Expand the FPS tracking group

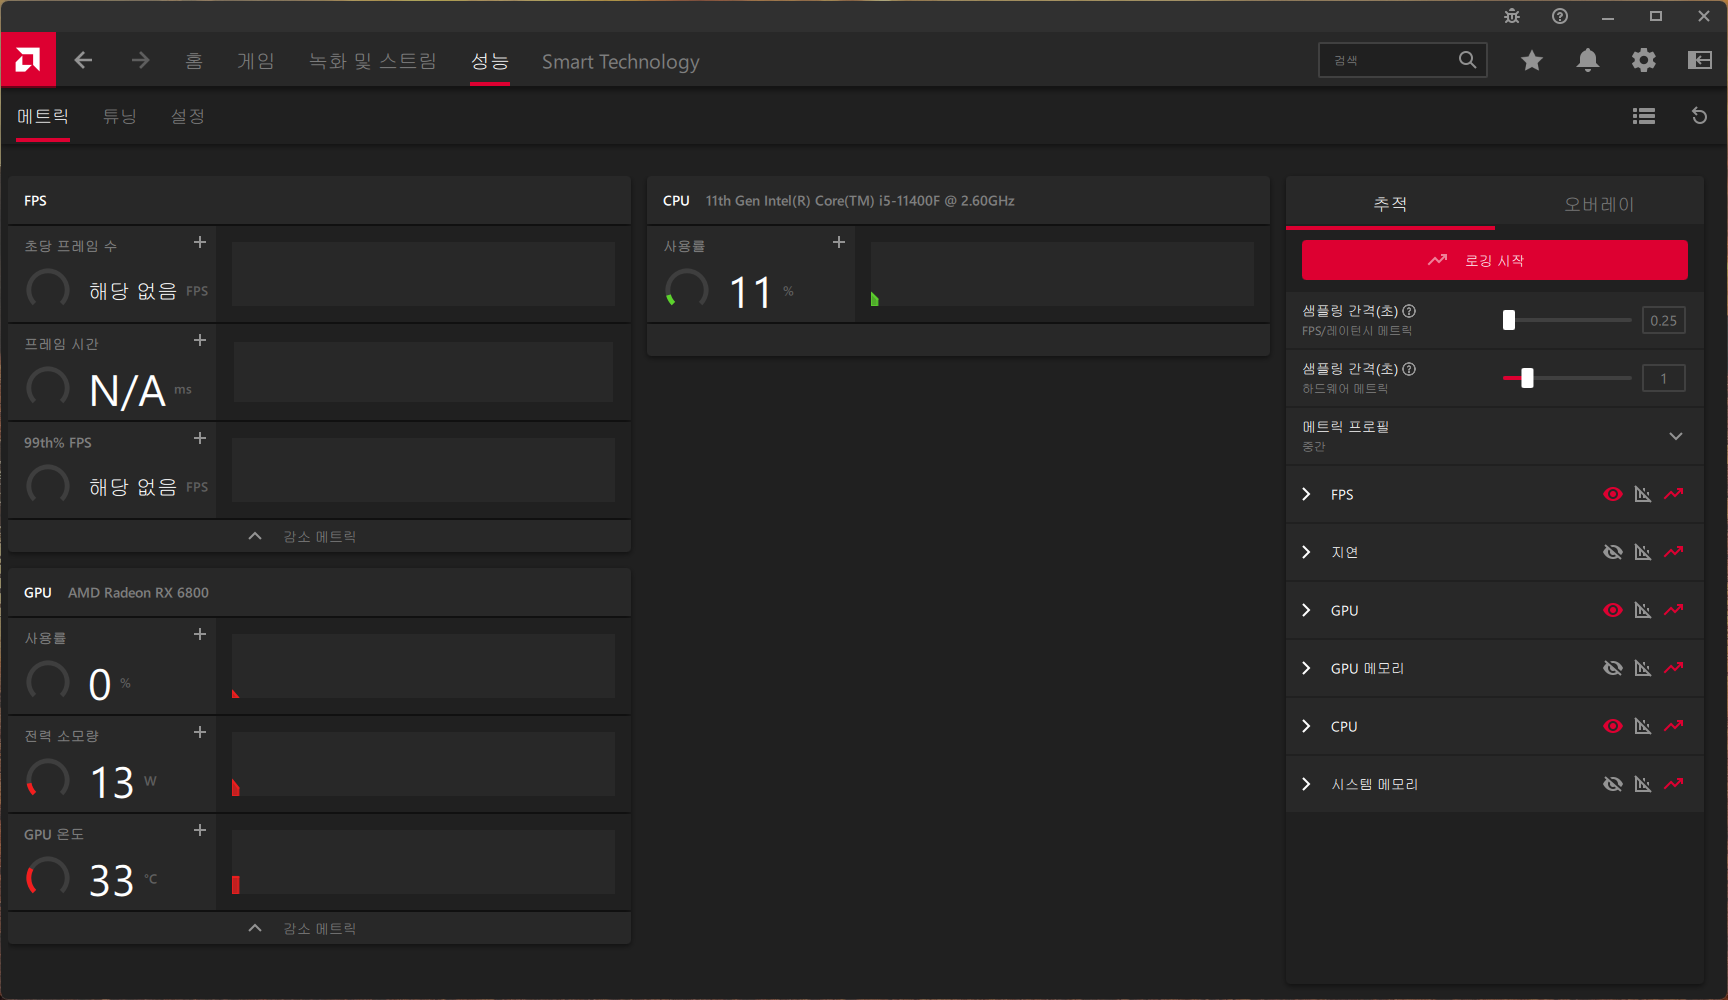[x=1306, y=494]
